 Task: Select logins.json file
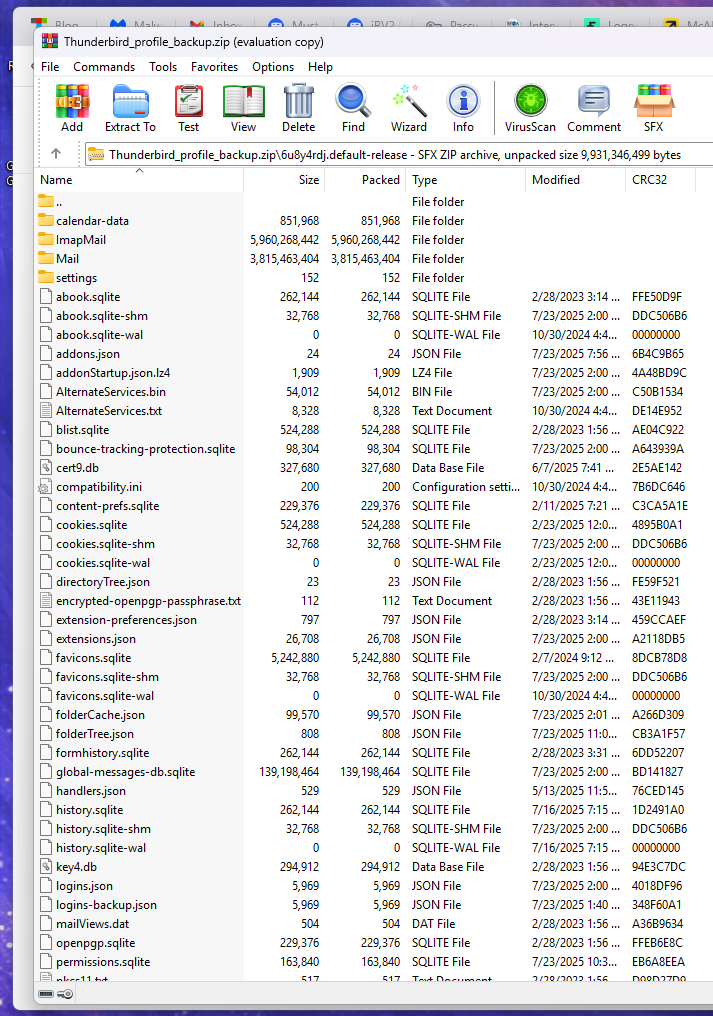[76, 886]
